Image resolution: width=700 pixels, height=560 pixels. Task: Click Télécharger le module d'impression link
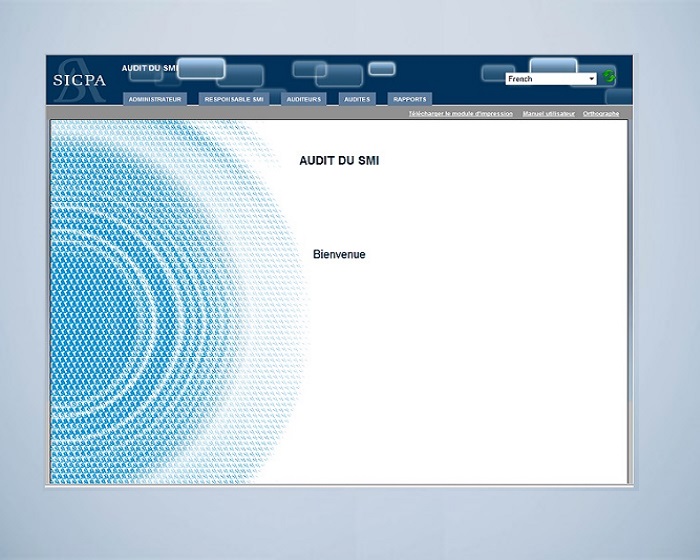pyautogui.click(x=460, y=114)
